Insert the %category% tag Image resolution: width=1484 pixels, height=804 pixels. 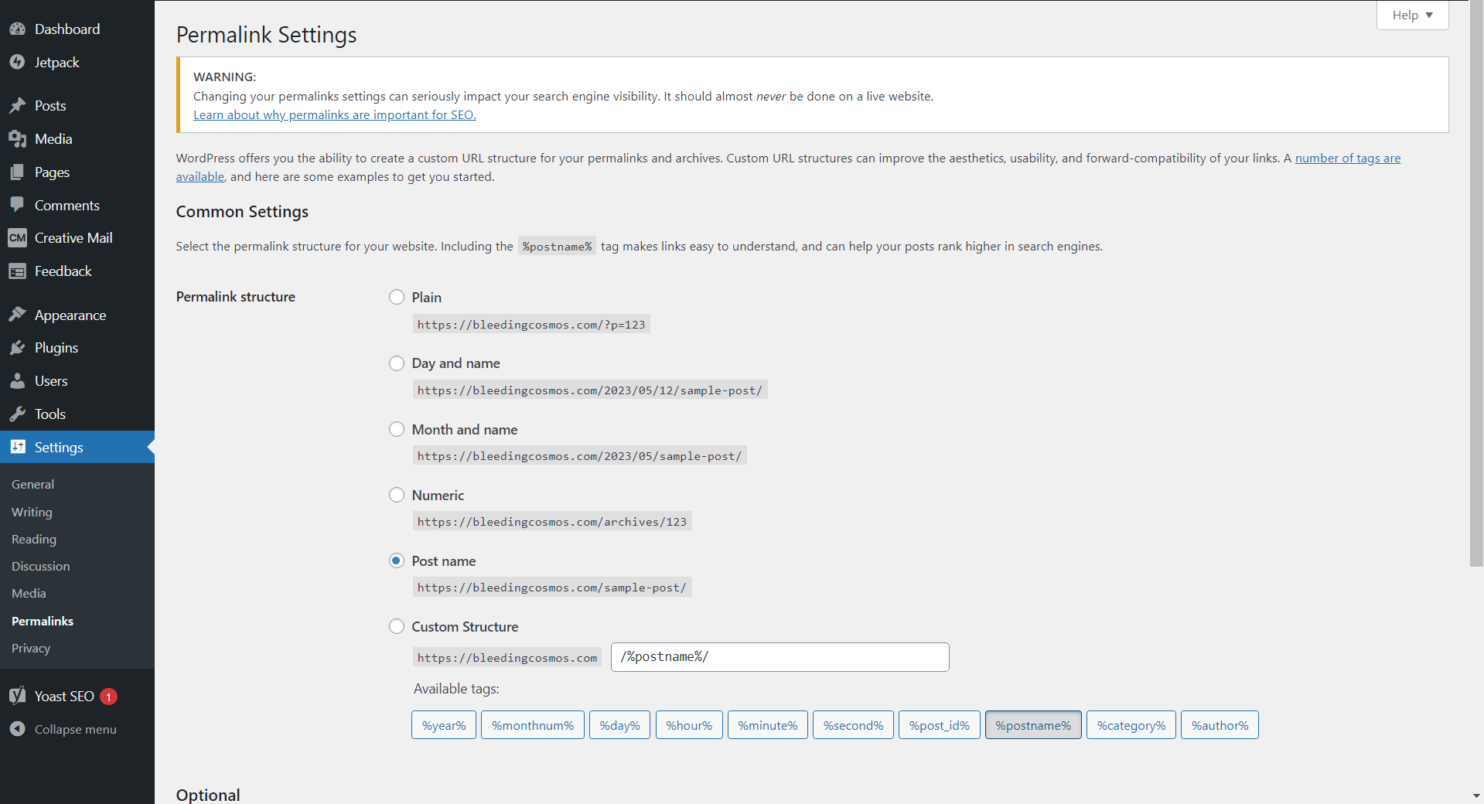tap(1130, 724)
